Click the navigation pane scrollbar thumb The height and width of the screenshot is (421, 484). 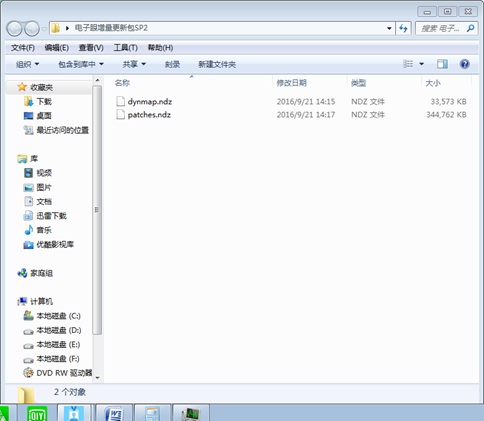(x=97, y=210)
